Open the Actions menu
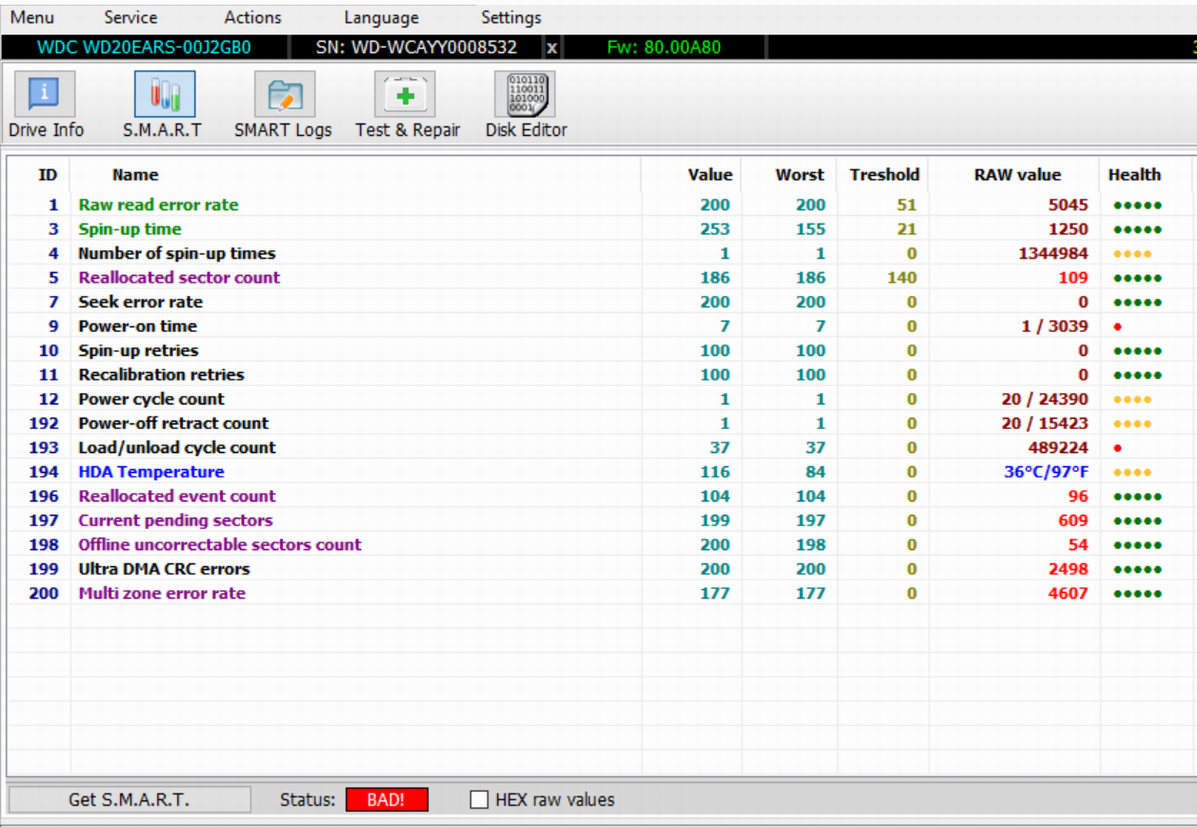Screen dimensions: 1197x827 coord(253,17)
